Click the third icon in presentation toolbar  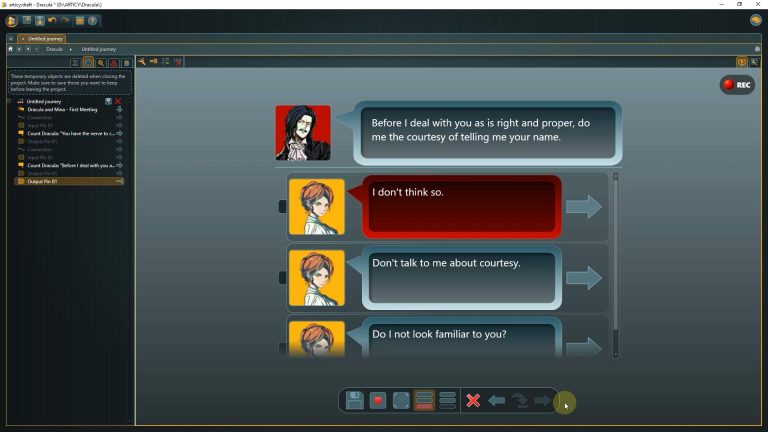[166, 61]
